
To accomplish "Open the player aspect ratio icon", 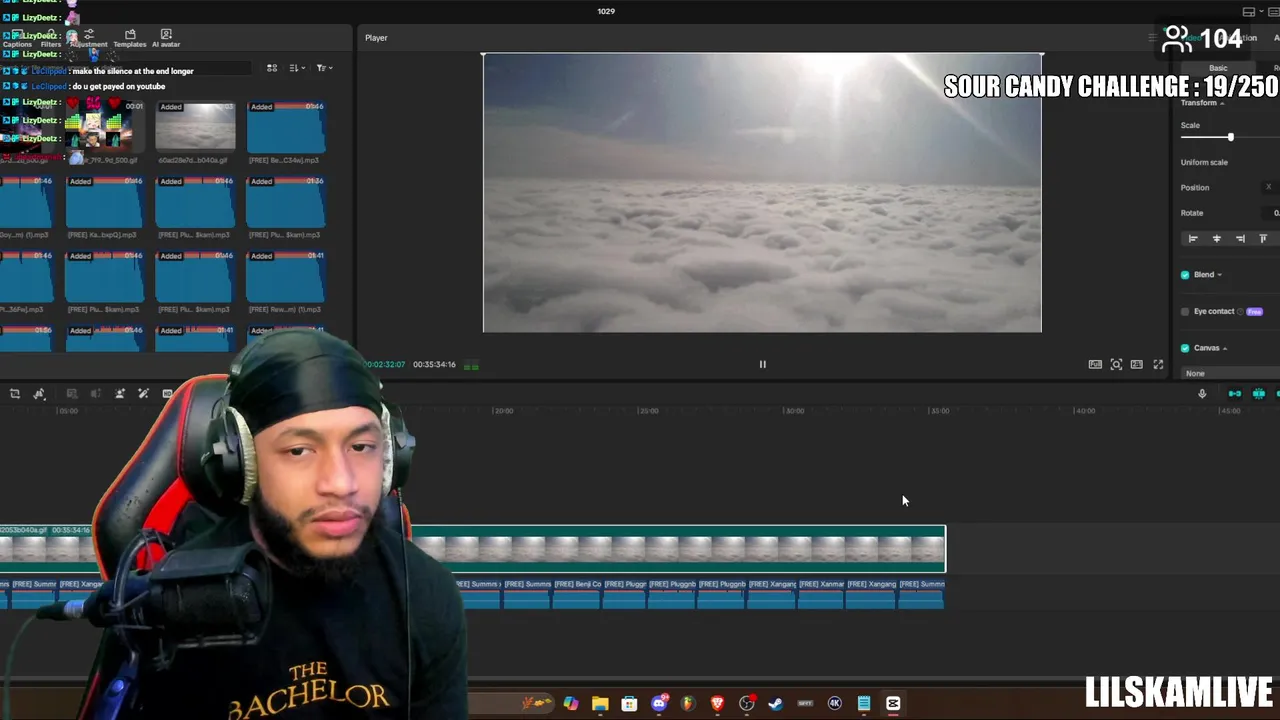I will coord(1137,365).
